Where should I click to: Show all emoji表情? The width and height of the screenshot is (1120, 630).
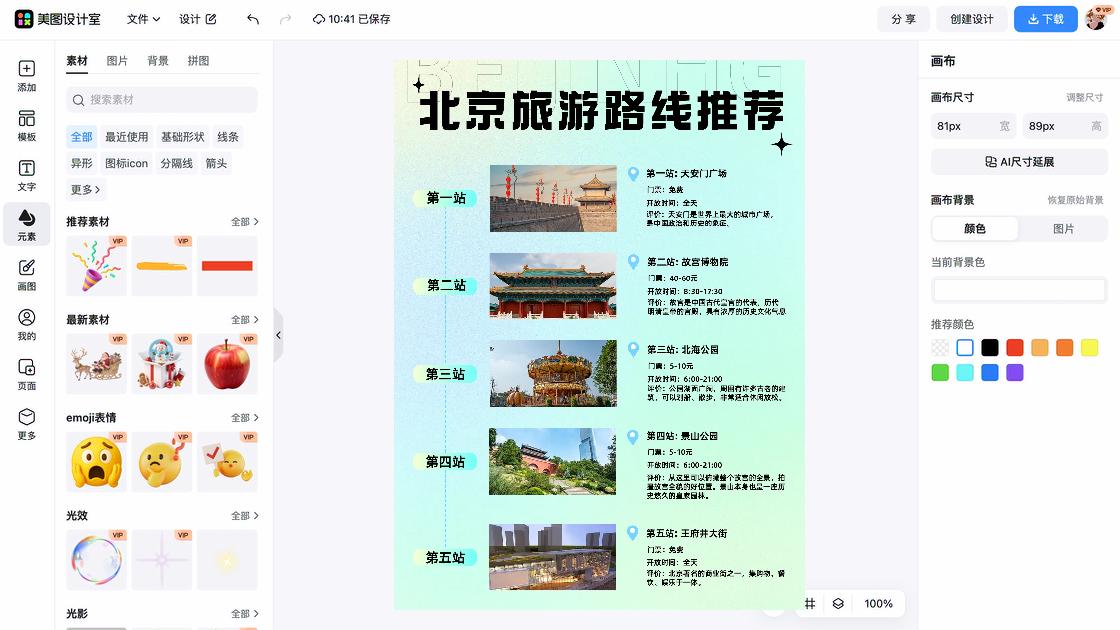(x=245, y=418)
